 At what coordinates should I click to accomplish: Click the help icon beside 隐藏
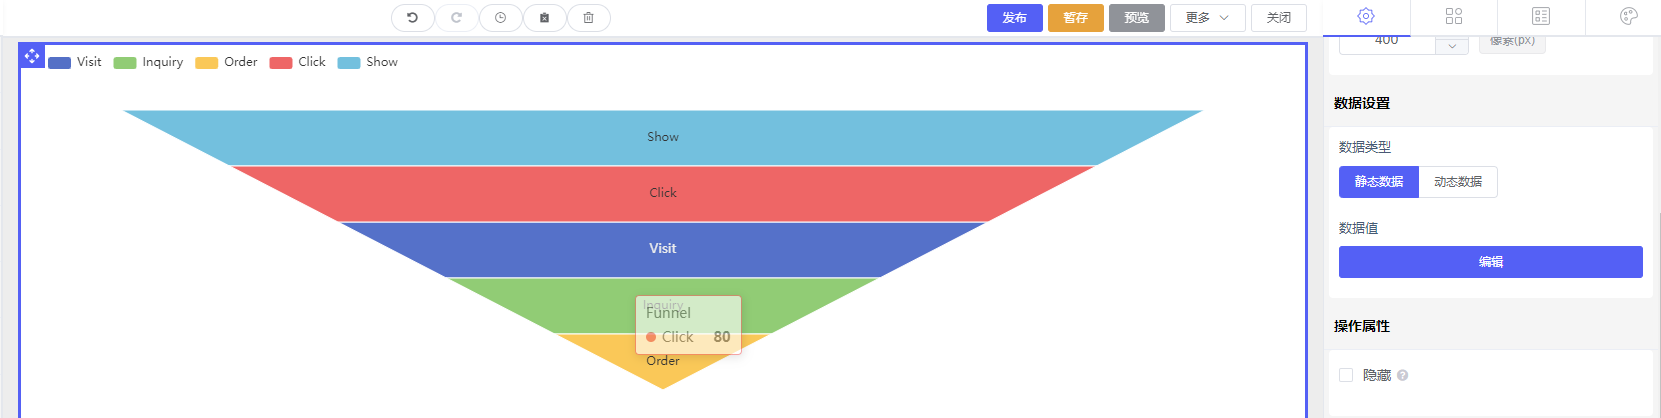pos(1402,376)
